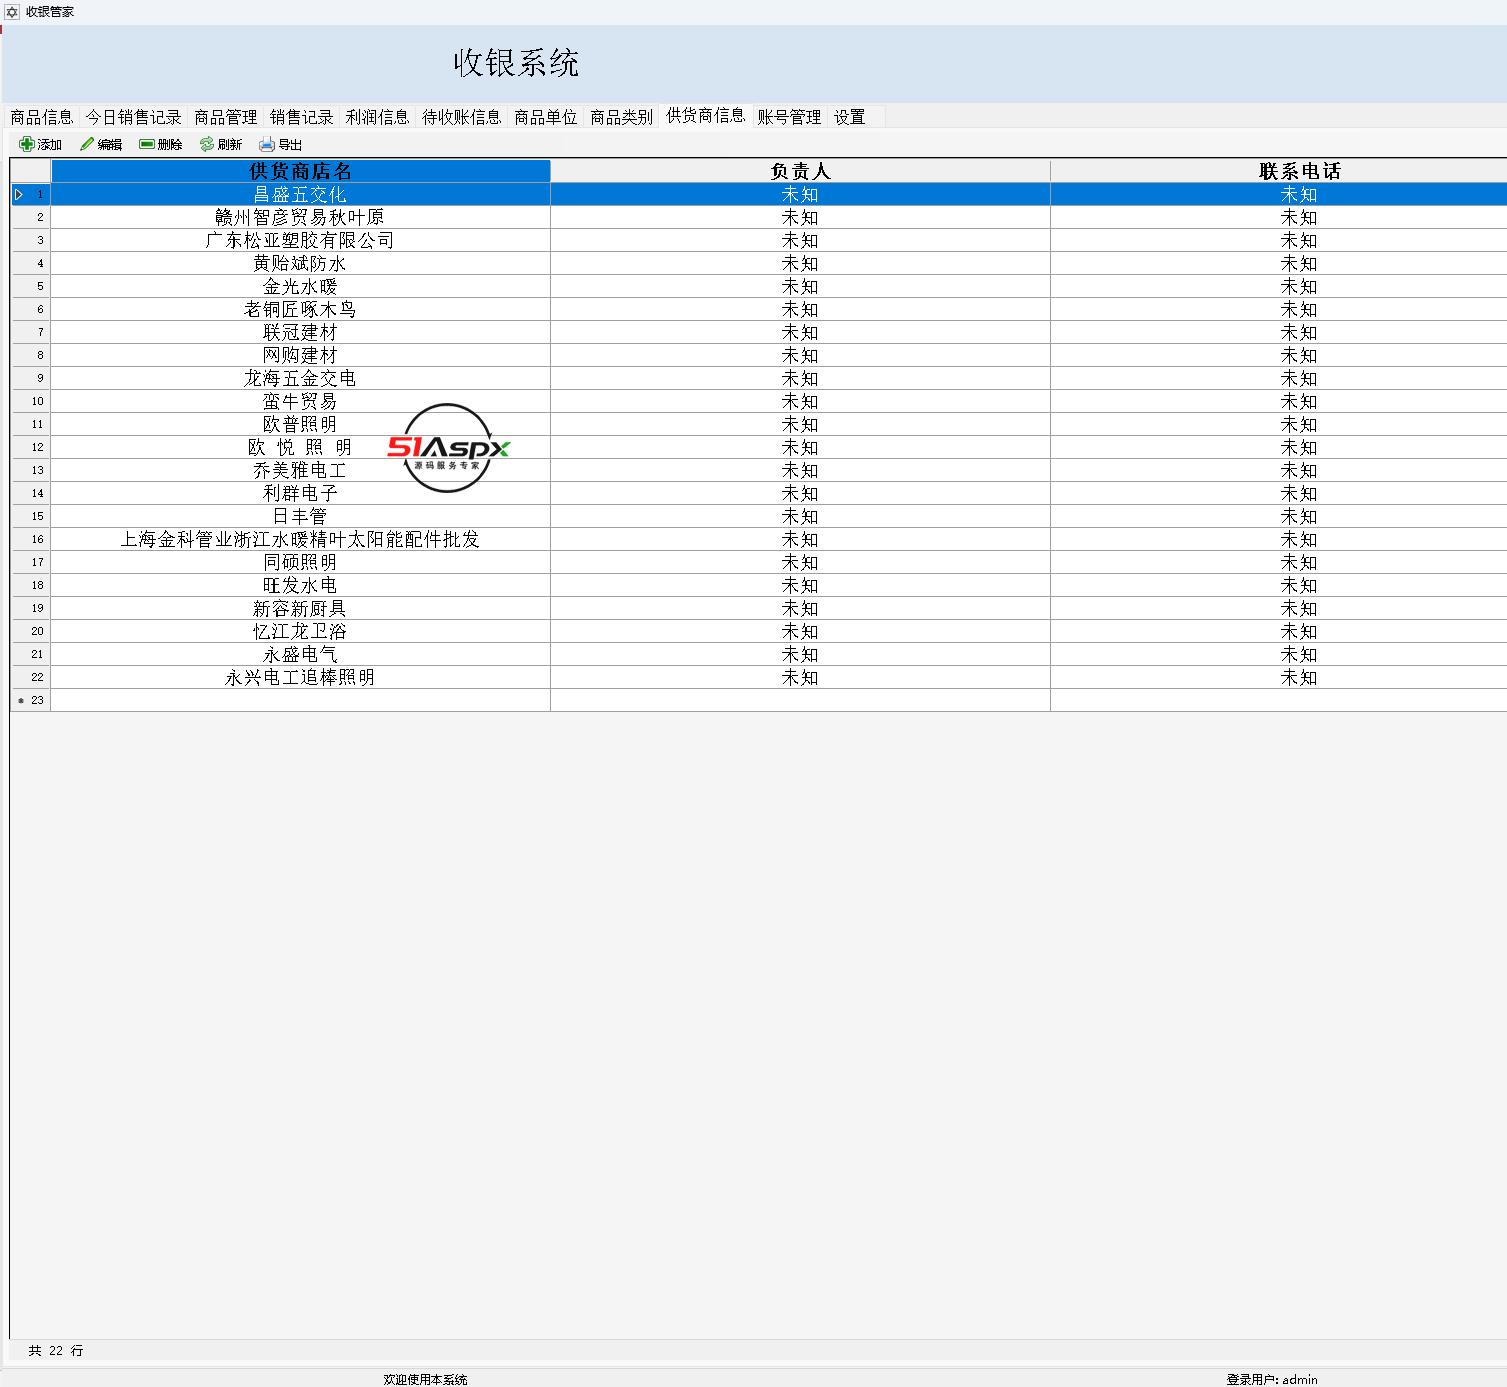
Task: Click supplier 永兴电工追棒照明
Action: coord(300,677)
